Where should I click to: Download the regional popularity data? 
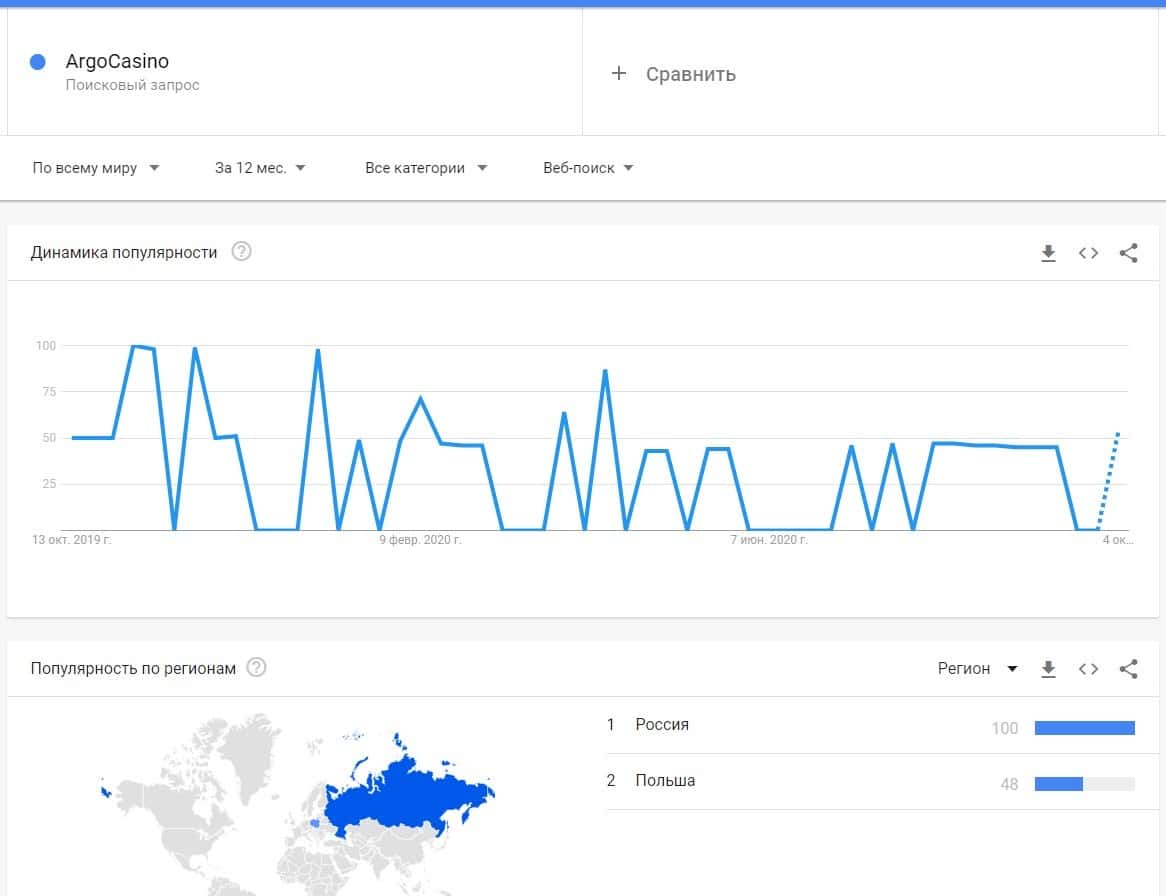(1048, 669)
